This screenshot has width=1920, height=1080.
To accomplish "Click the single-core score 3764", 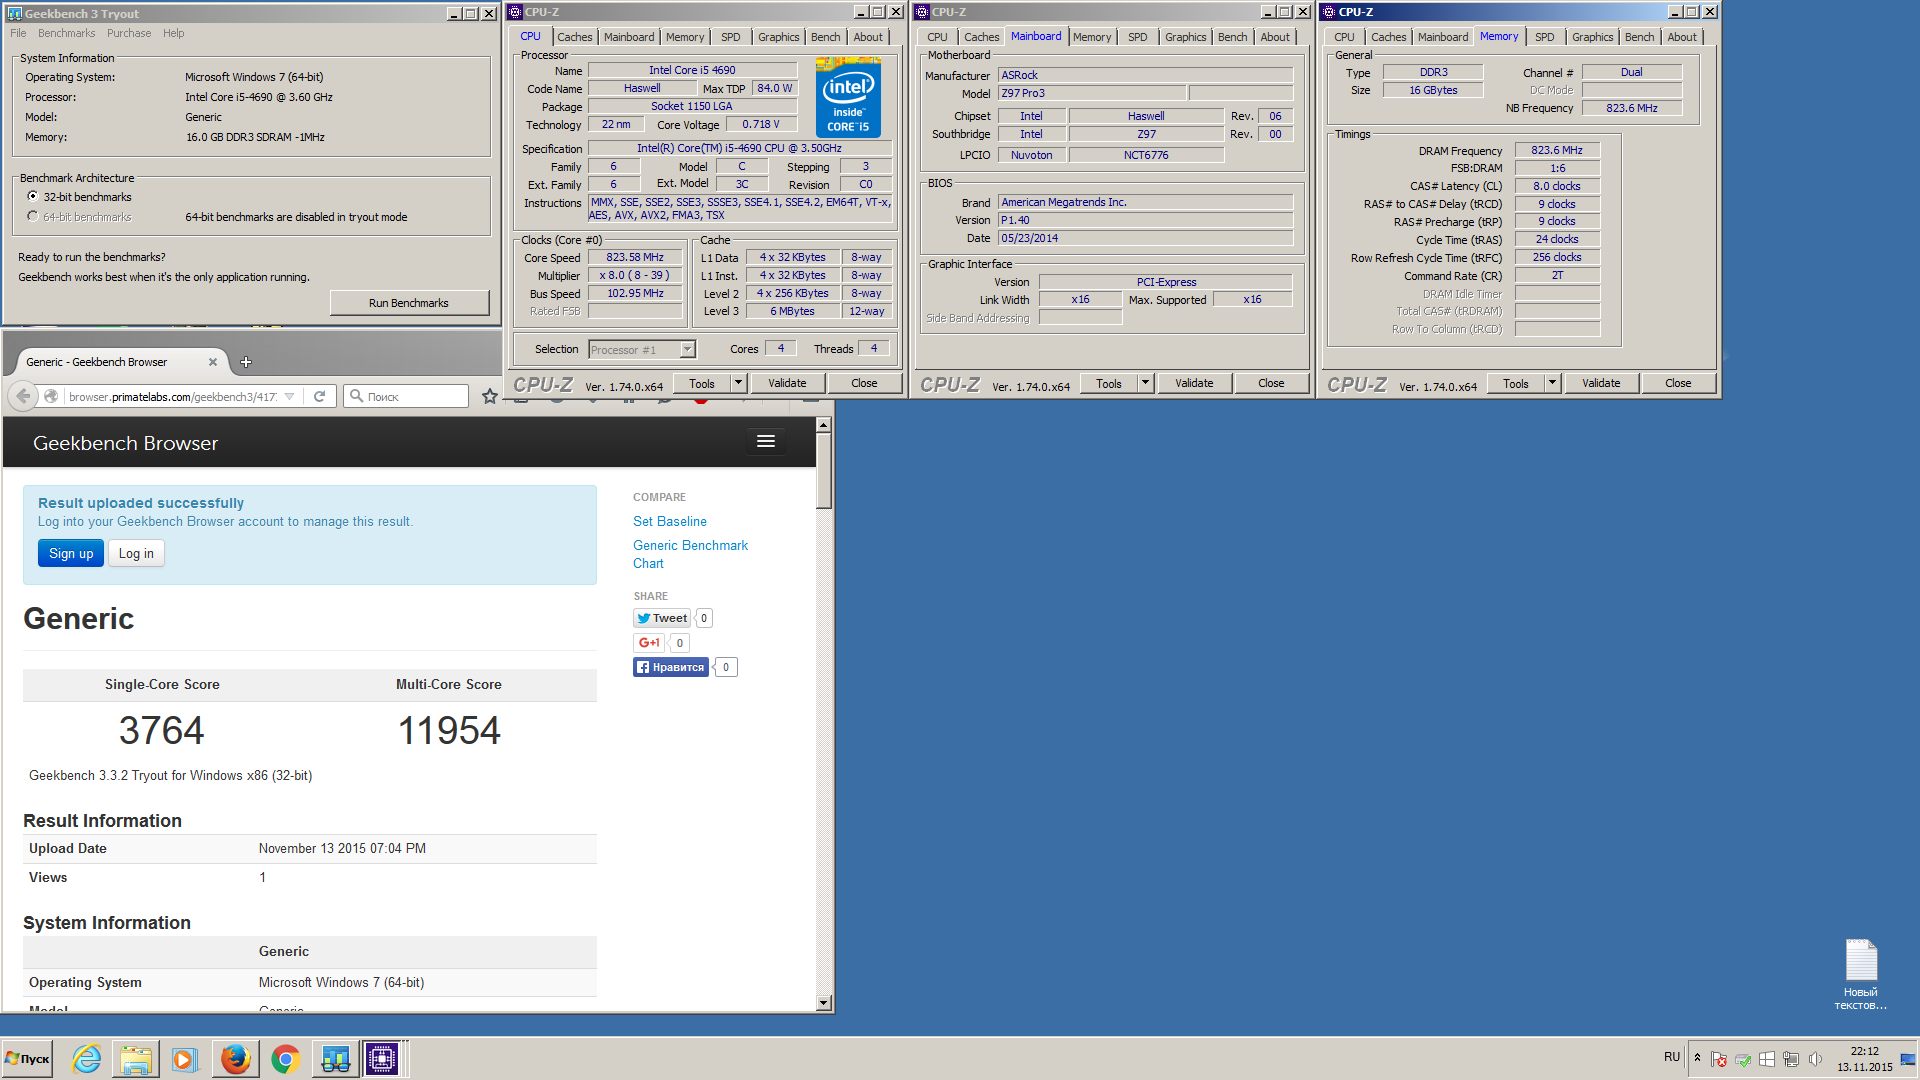I will tap(162, 730).
